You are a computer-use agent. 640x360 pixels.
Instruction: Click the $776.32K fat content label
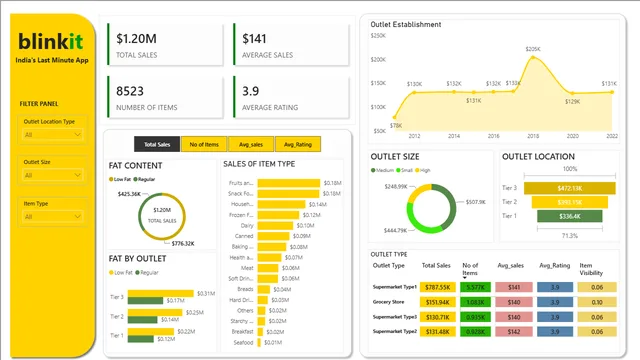click(183, 244)
